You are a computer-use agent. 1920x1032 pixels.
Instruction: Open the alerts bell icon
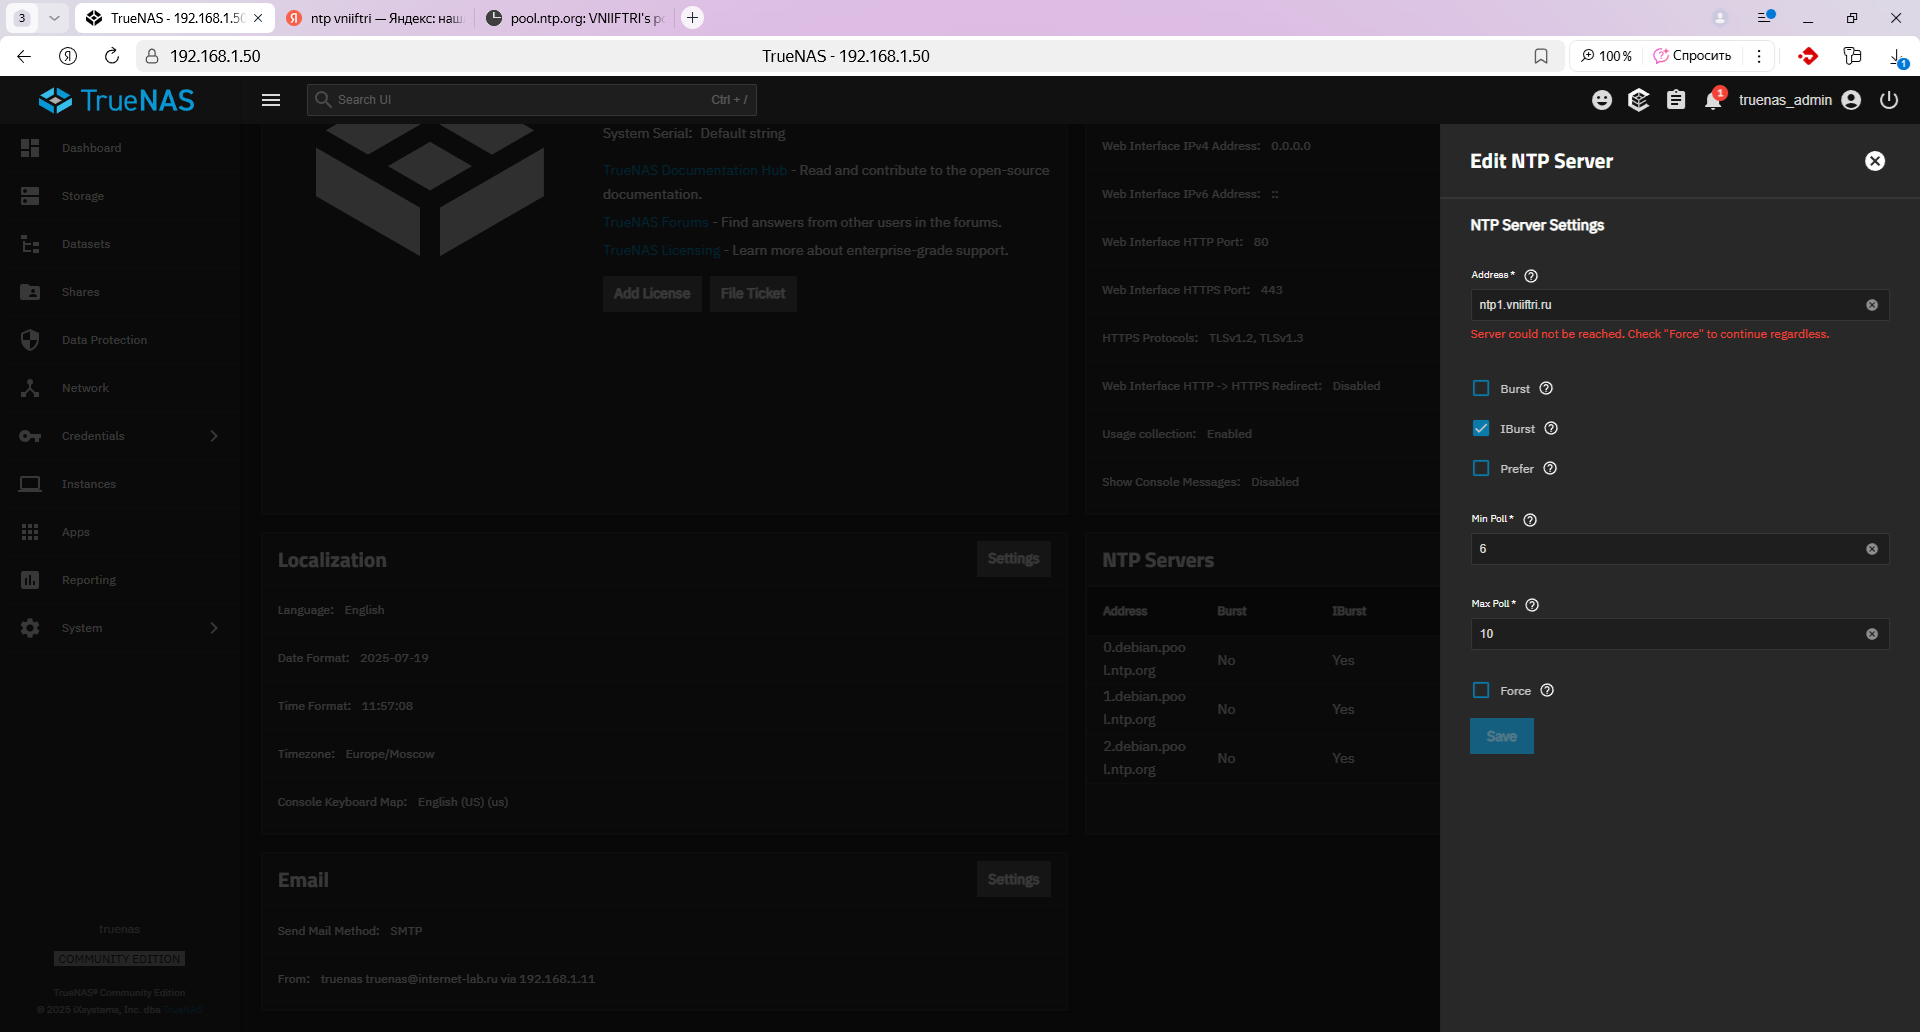coord(1714,100)
